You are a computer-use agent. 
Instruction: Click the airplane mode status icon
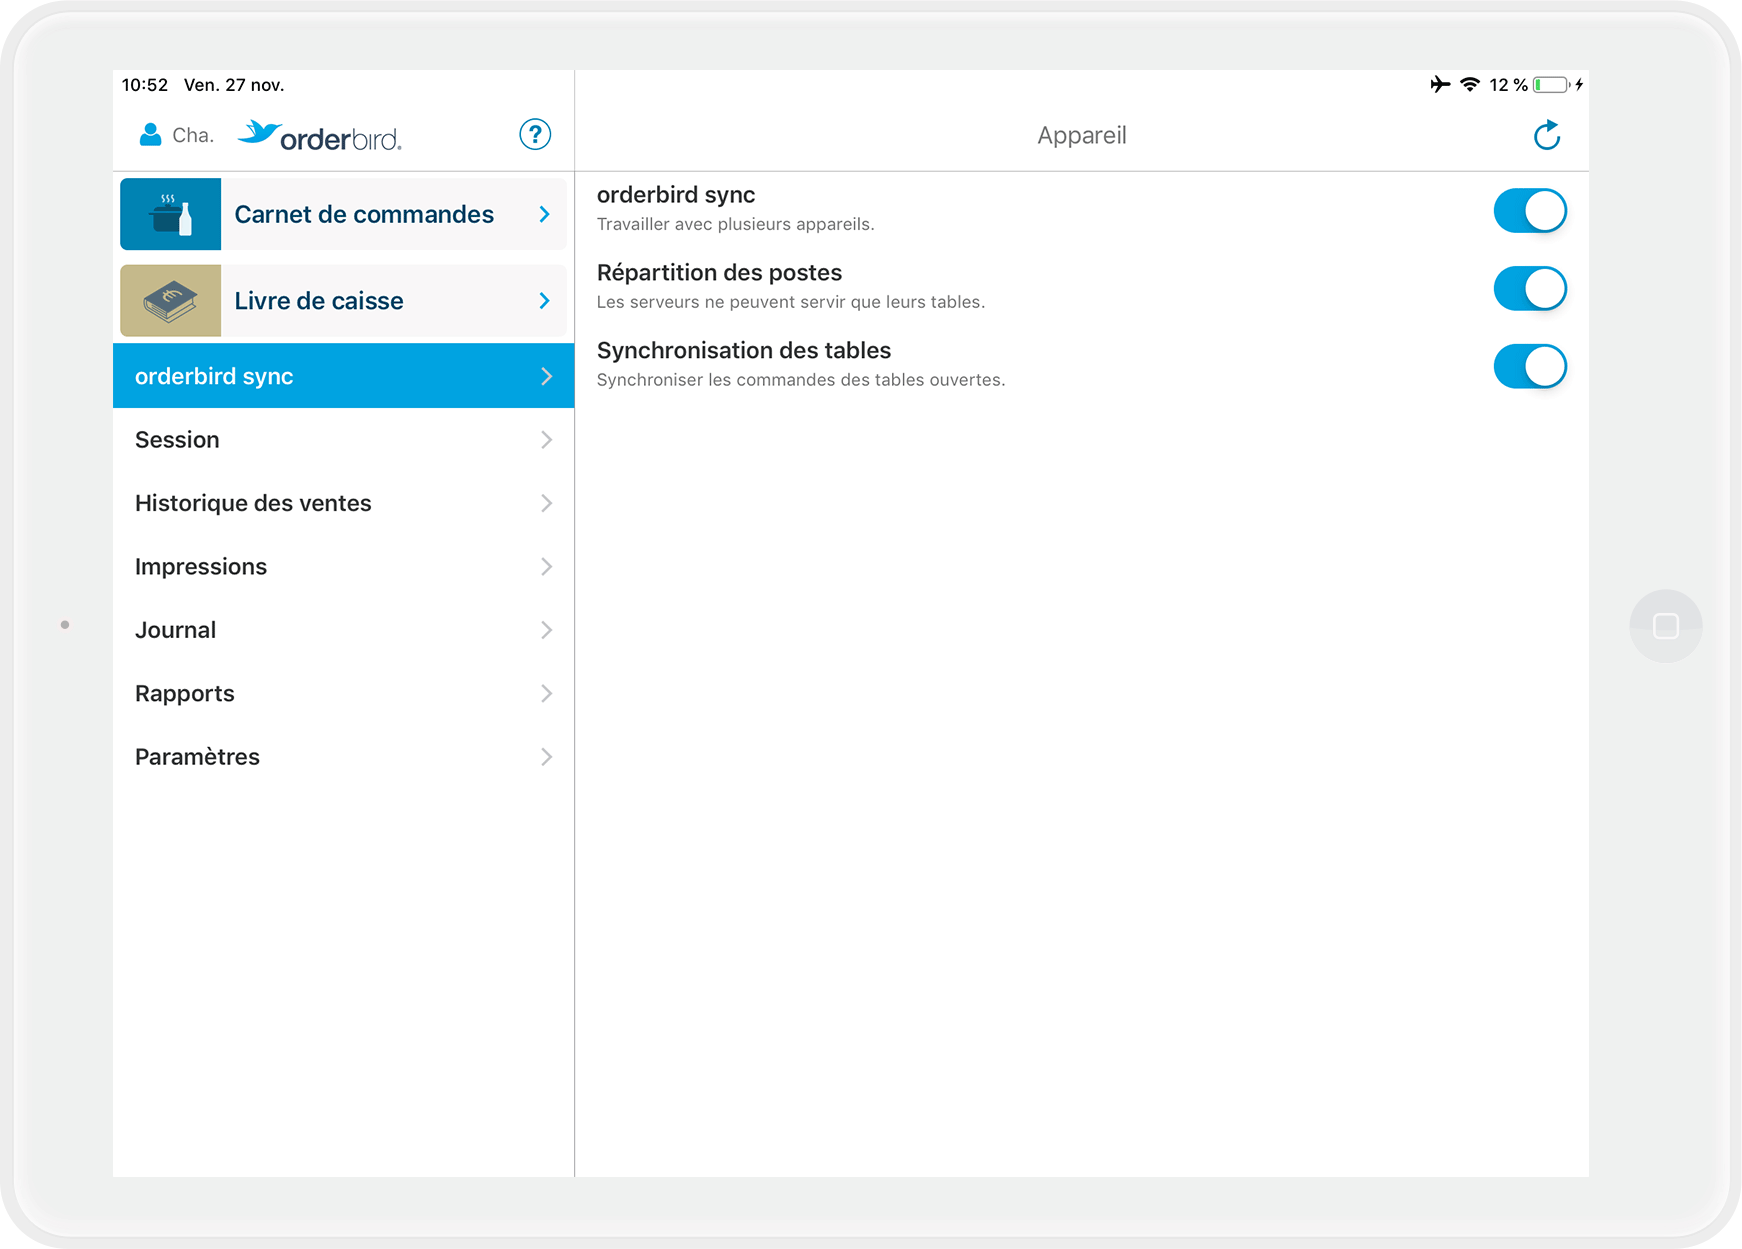[1440, 84]
